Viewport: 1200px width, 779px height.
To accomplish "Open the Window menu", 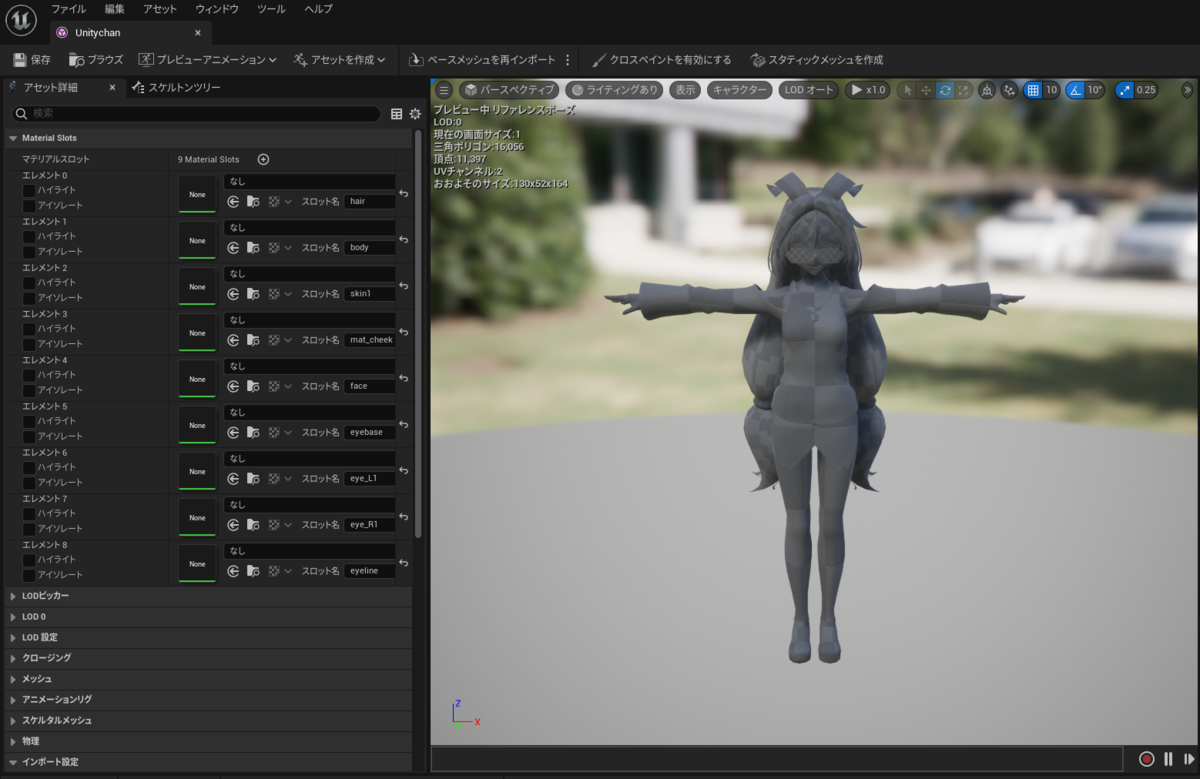I will pyautogui.click(x=217, y=9).
